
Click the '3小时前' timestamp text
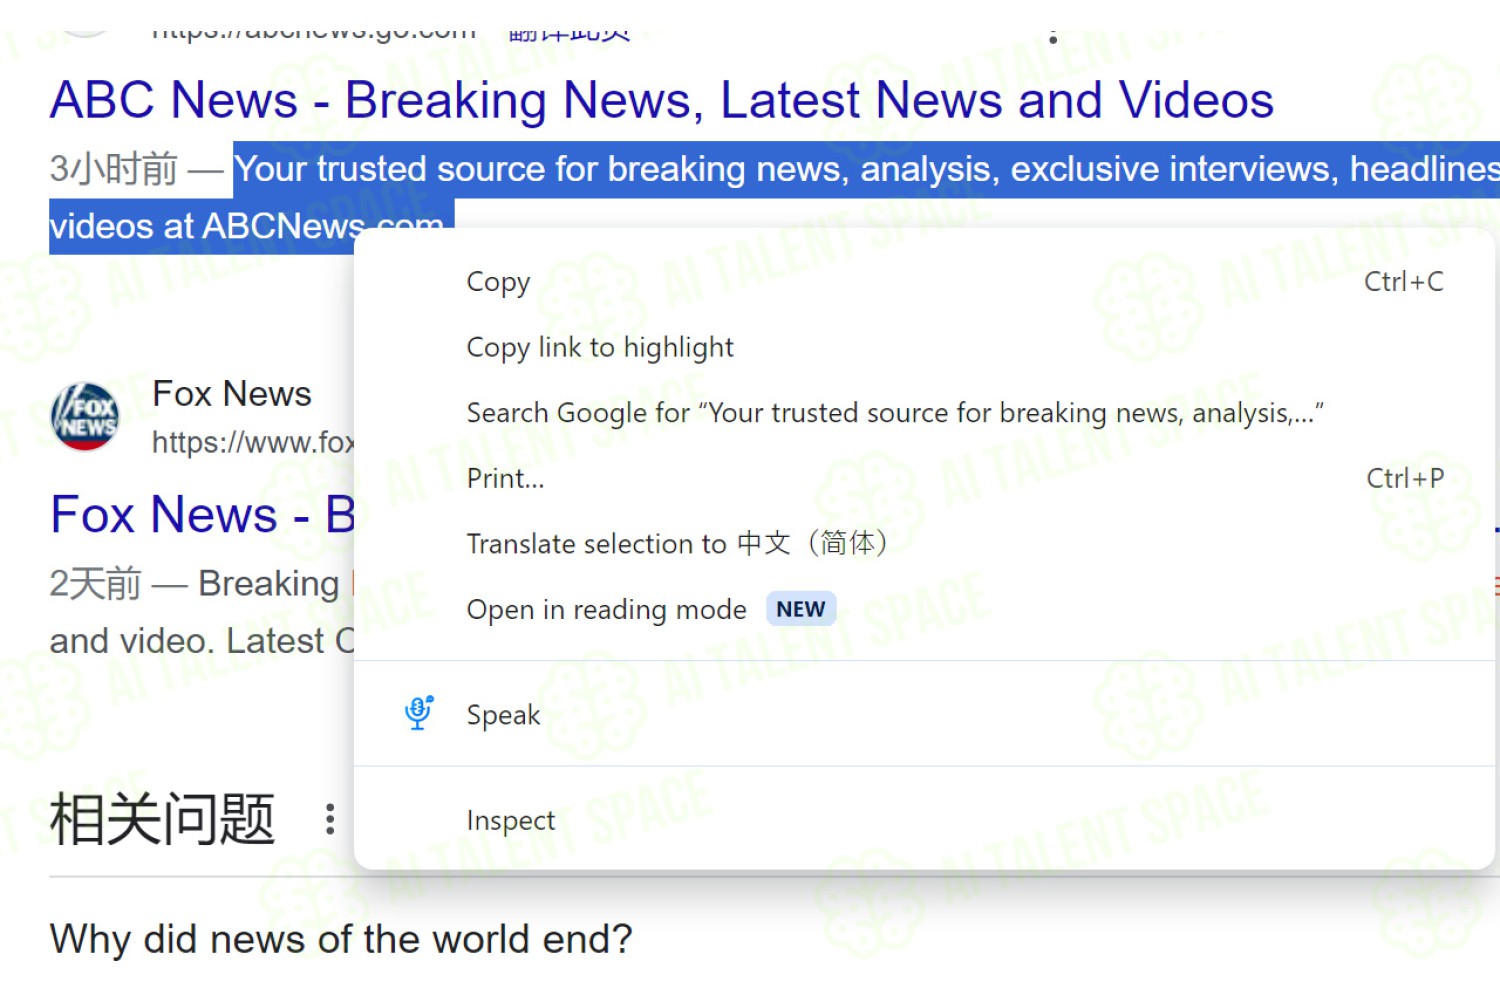click(x=114, y=169)
